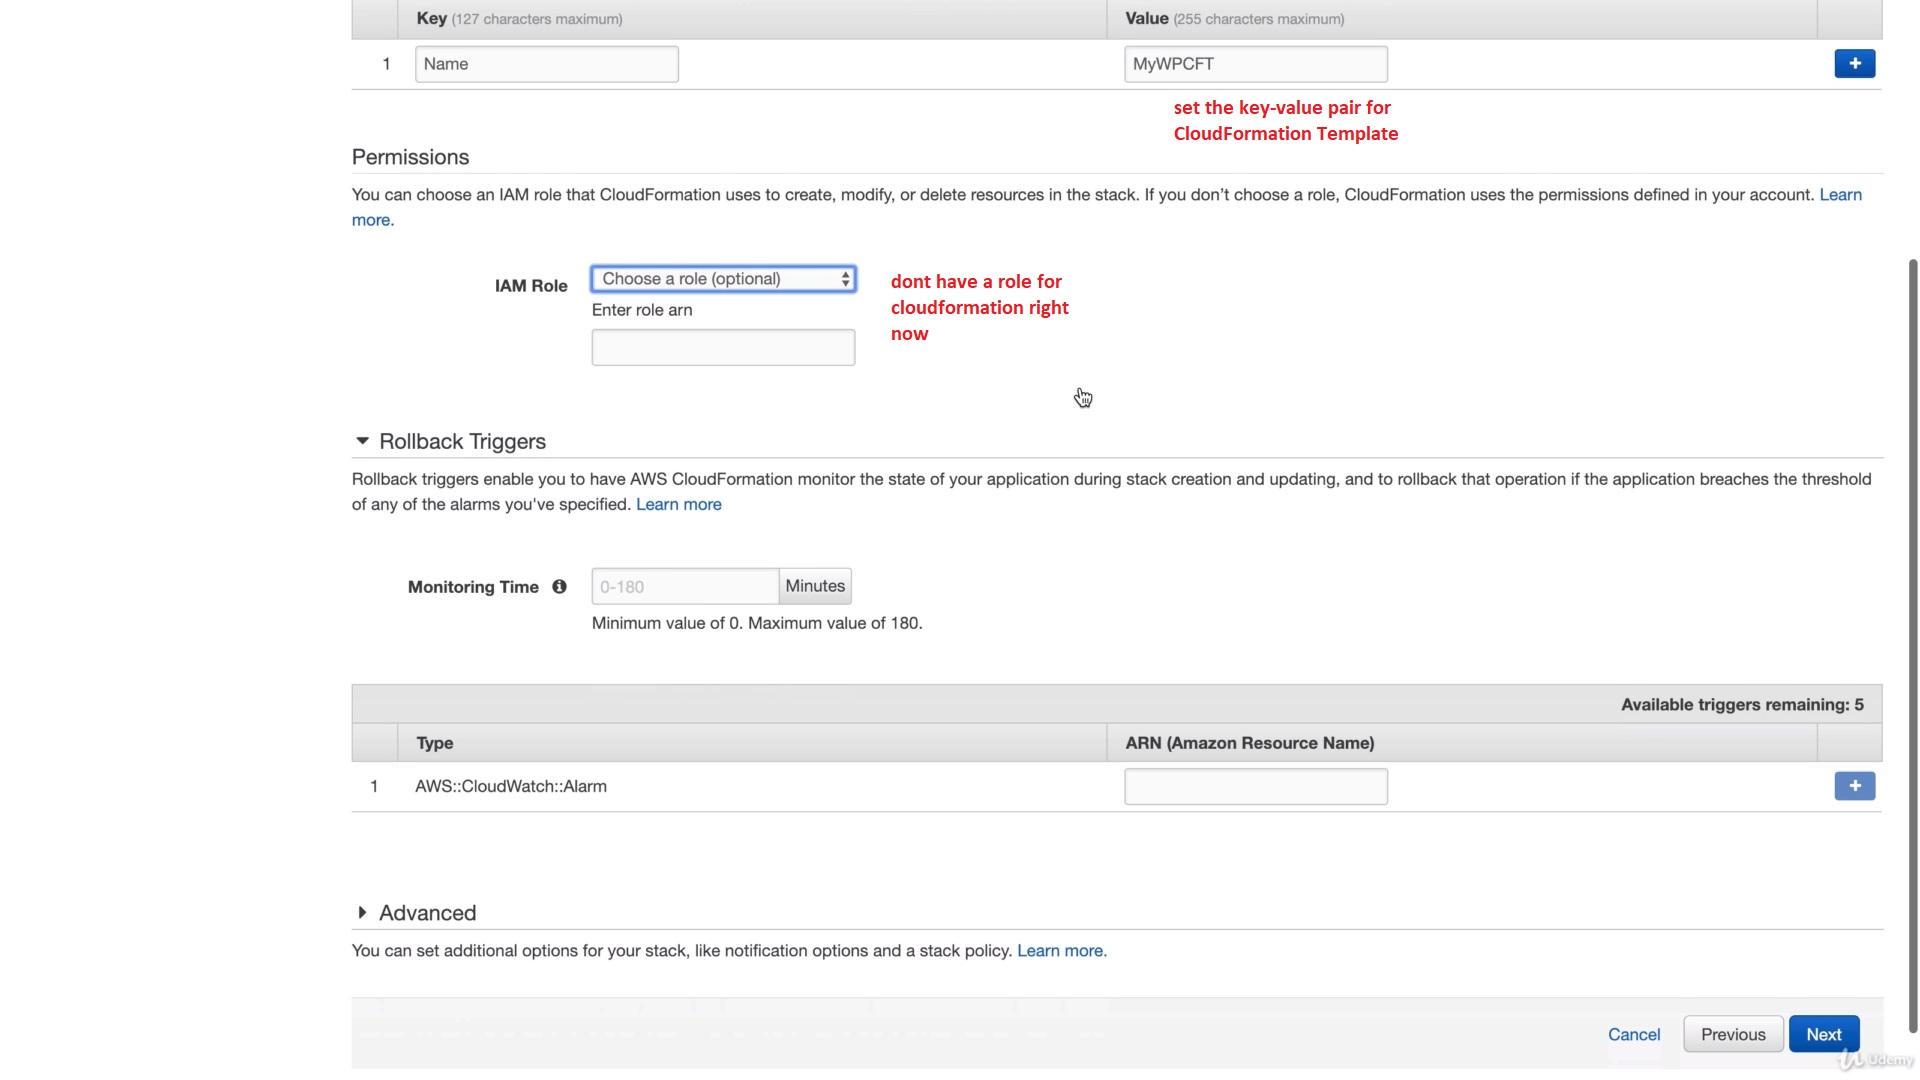The height and width of the screenshot is (1080, 1920).
Task: Expand the Advanced section
Action: 363,913
